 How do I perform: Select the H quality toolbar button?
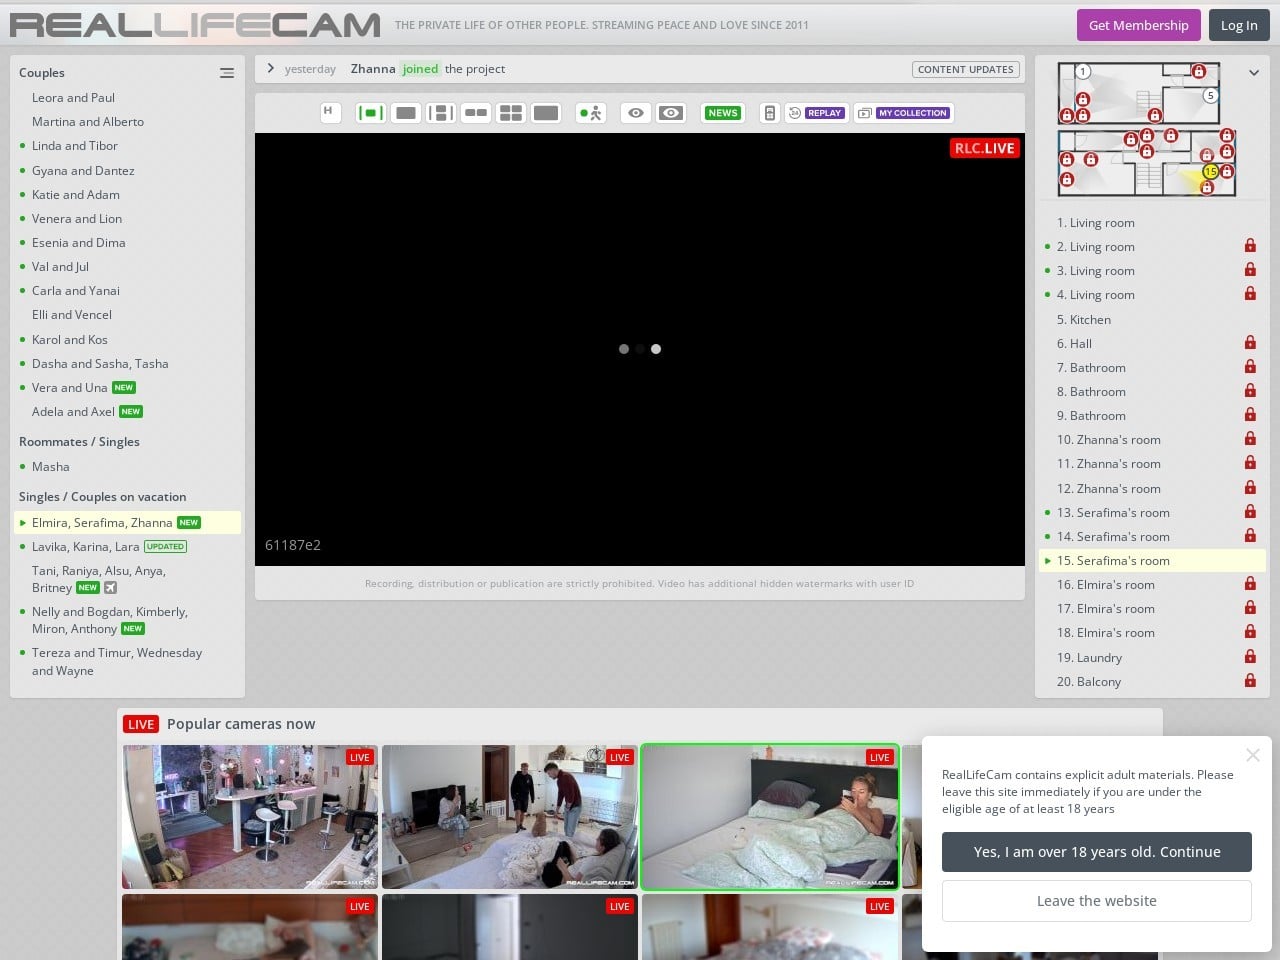point(329,113)
